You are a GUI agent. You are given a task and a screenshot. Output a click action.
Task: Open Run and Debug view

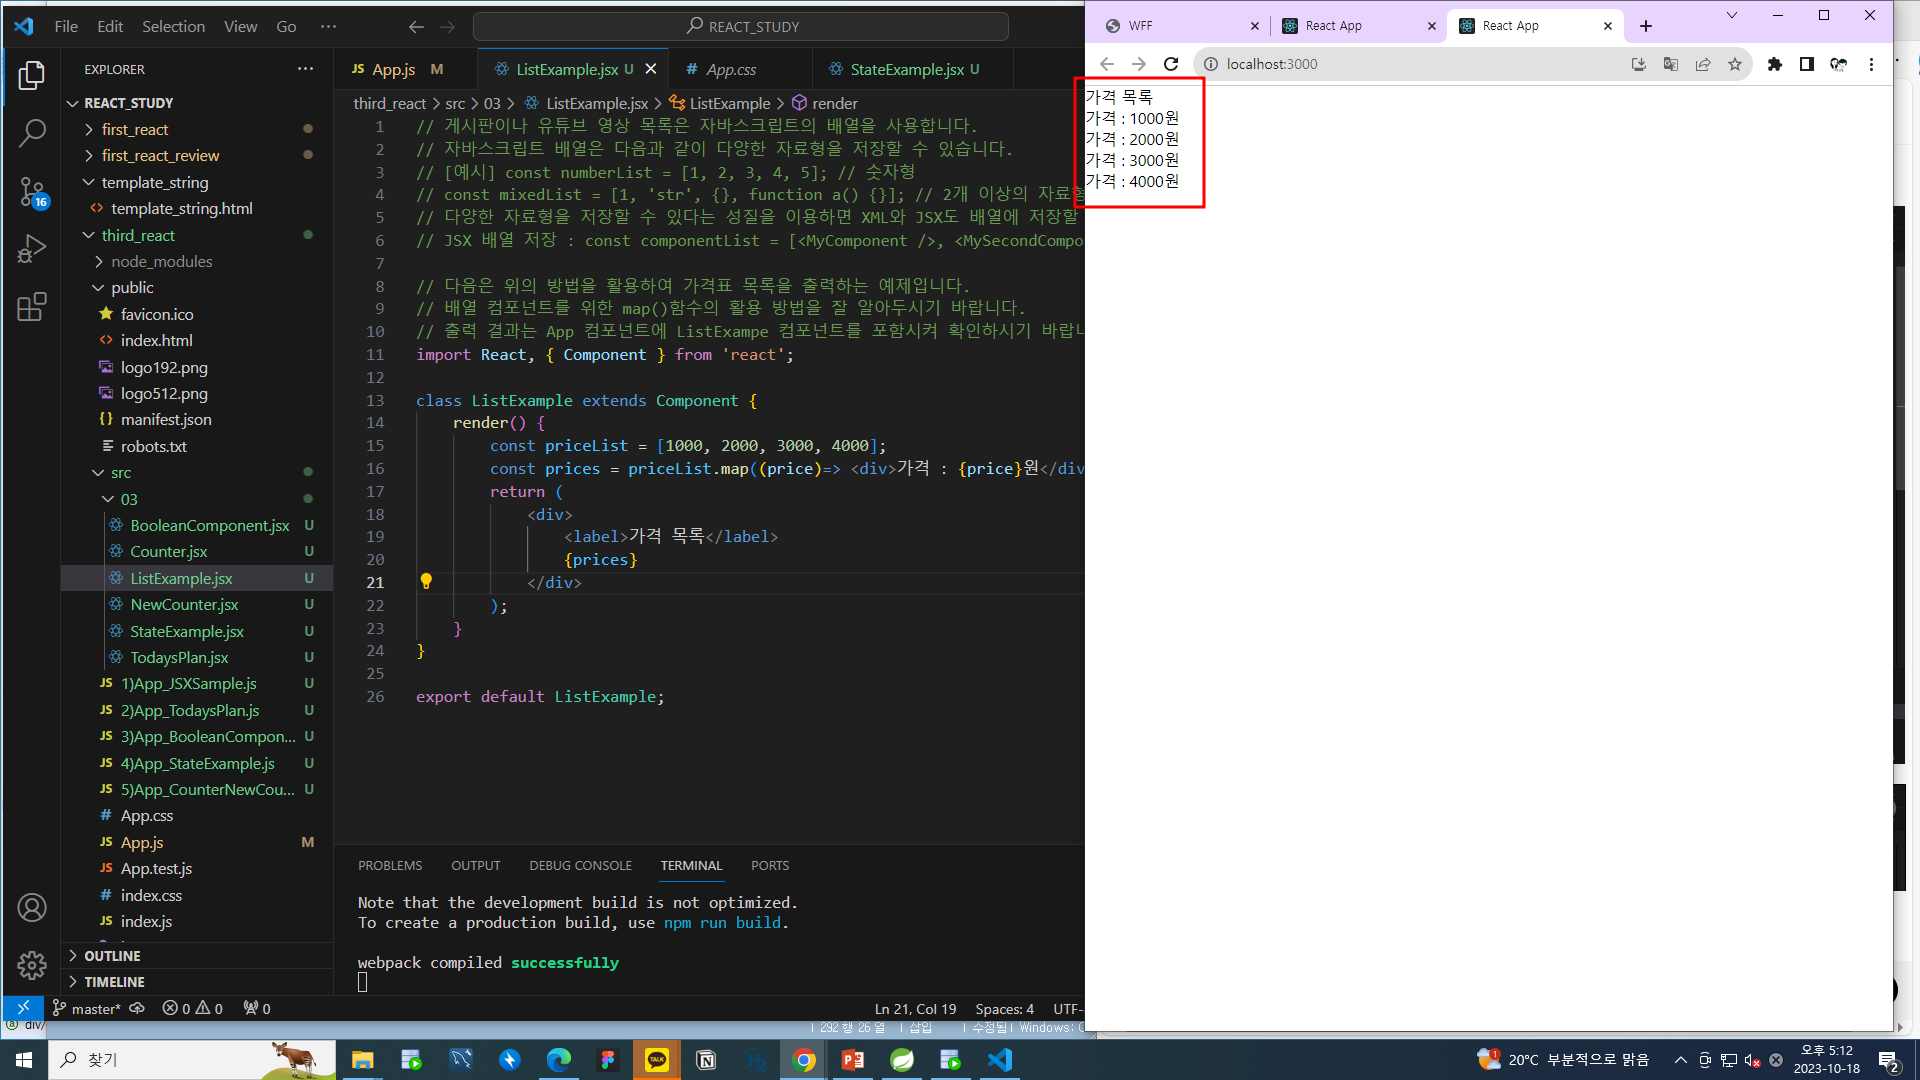[32, 248]
